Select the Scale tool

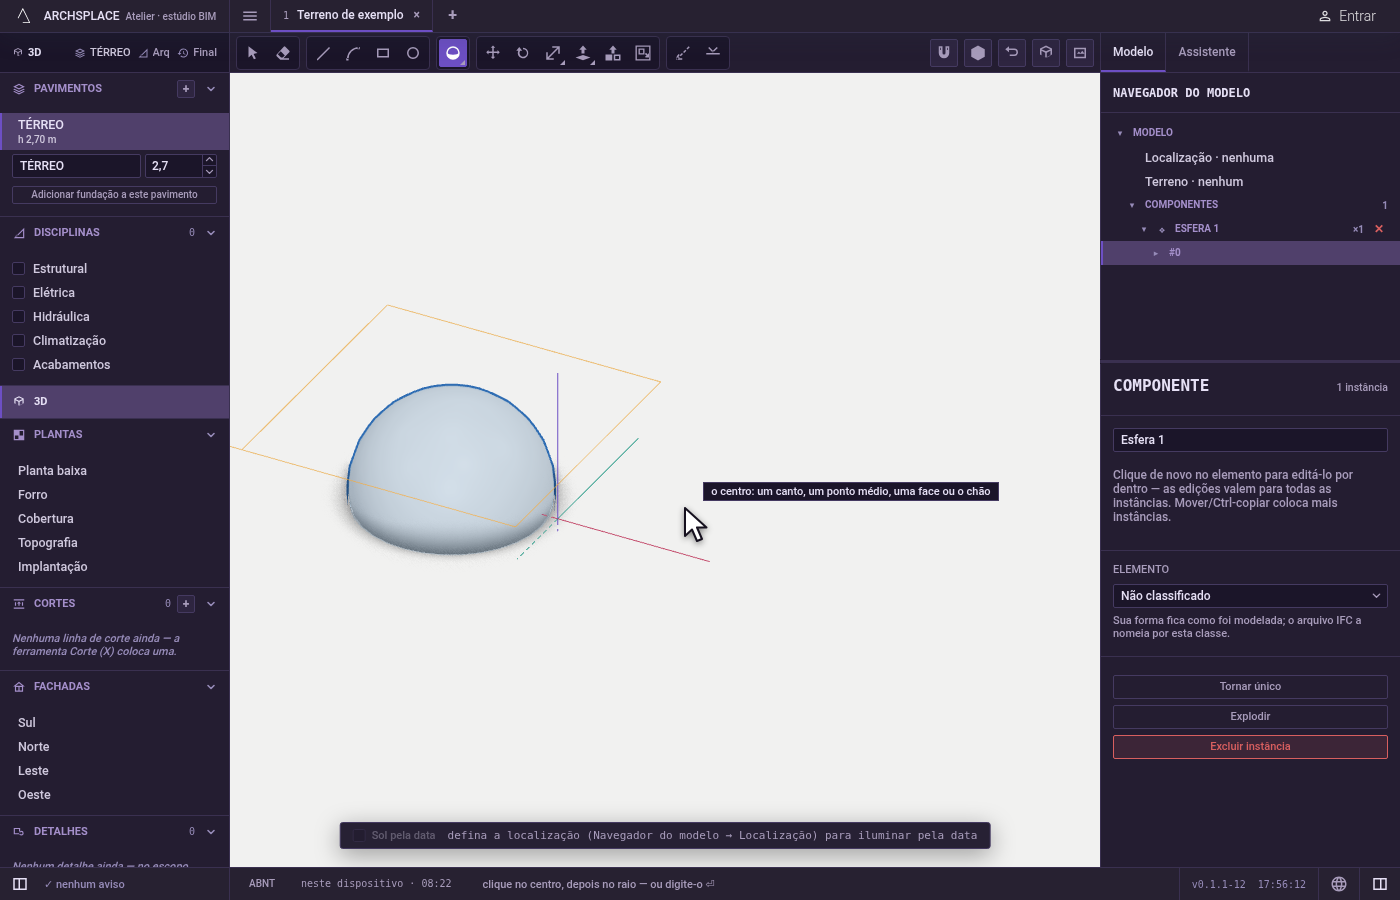point(553,53)
